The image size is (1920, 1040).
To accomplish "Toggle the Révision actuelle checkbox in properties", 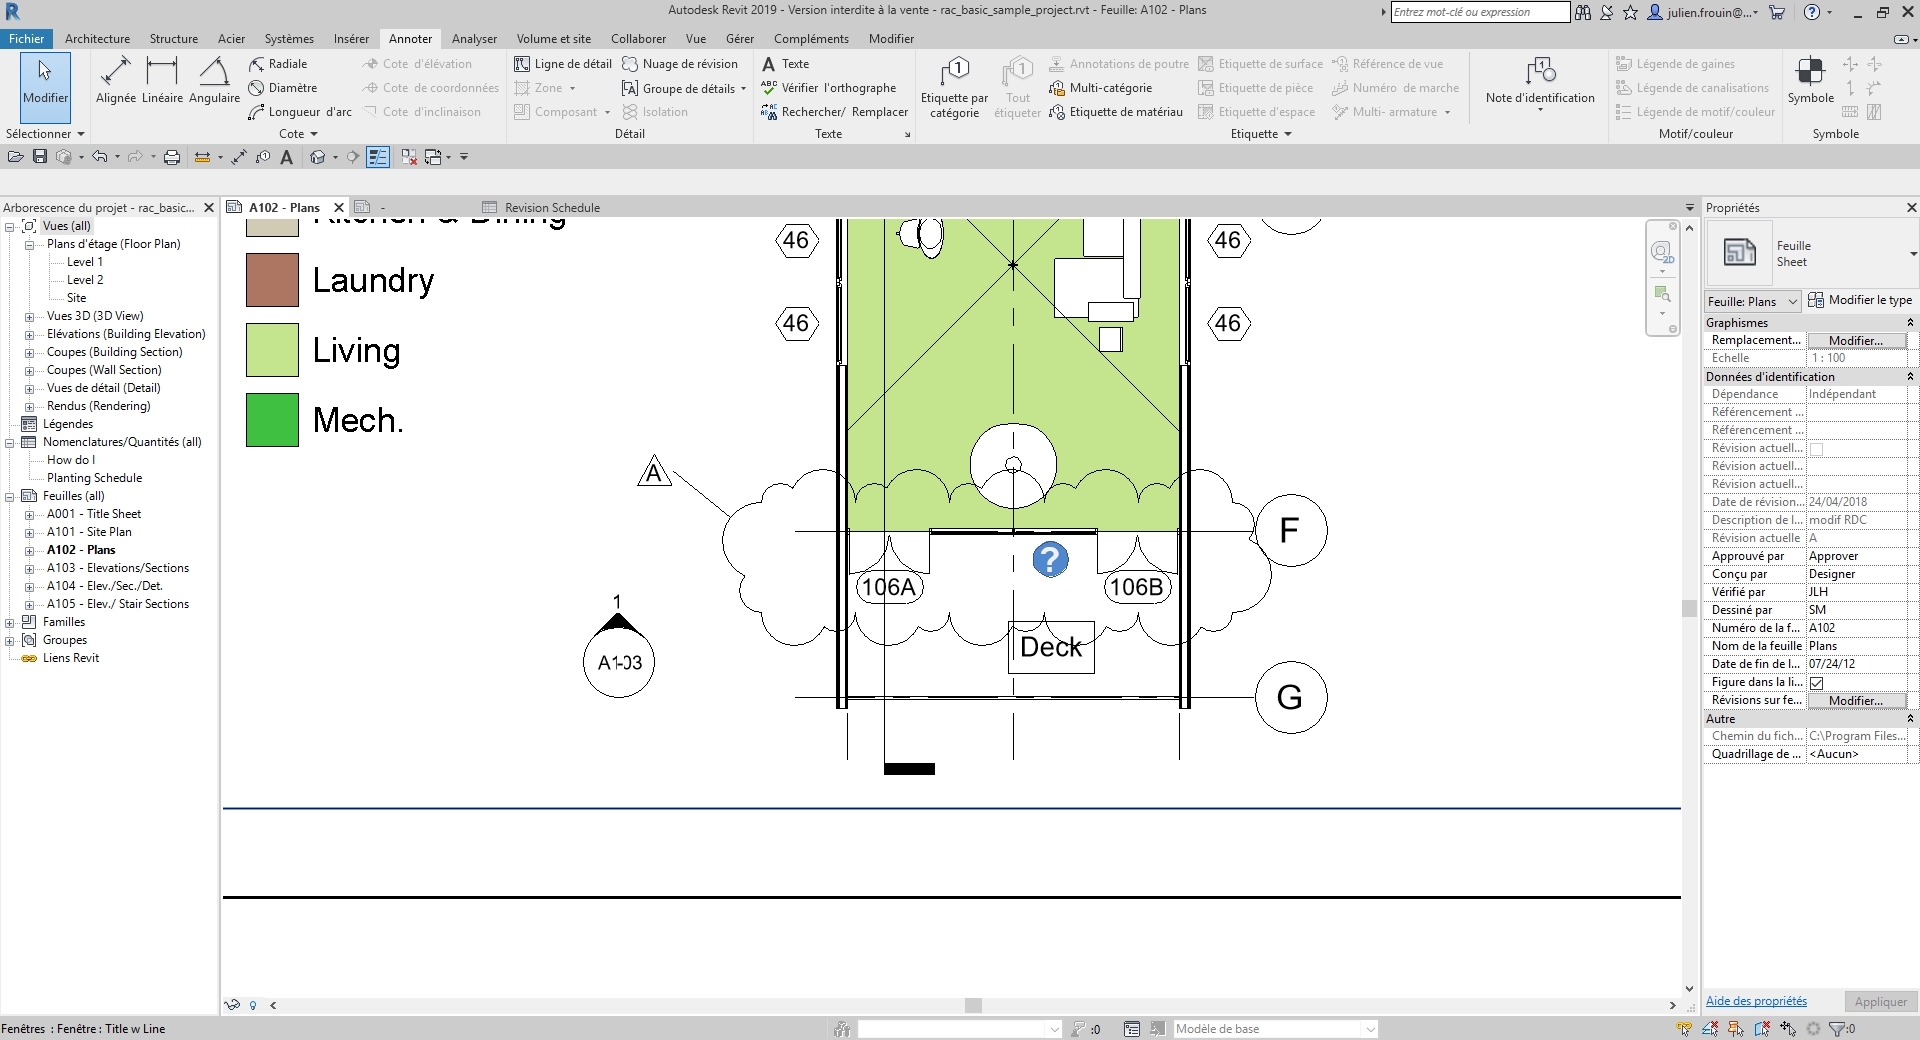I will [1817, 449].
